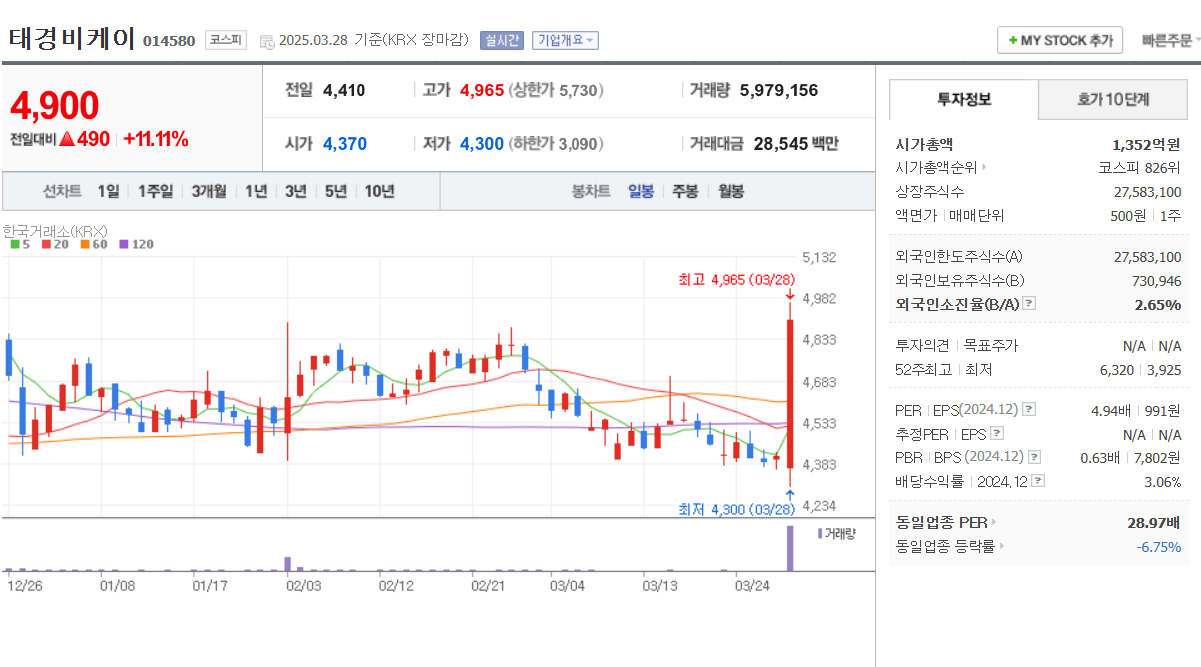Screen dimensions: 1201x667
Task: Open help icon next to 배당수익률 2024.12
Action: pos(1038,481)
